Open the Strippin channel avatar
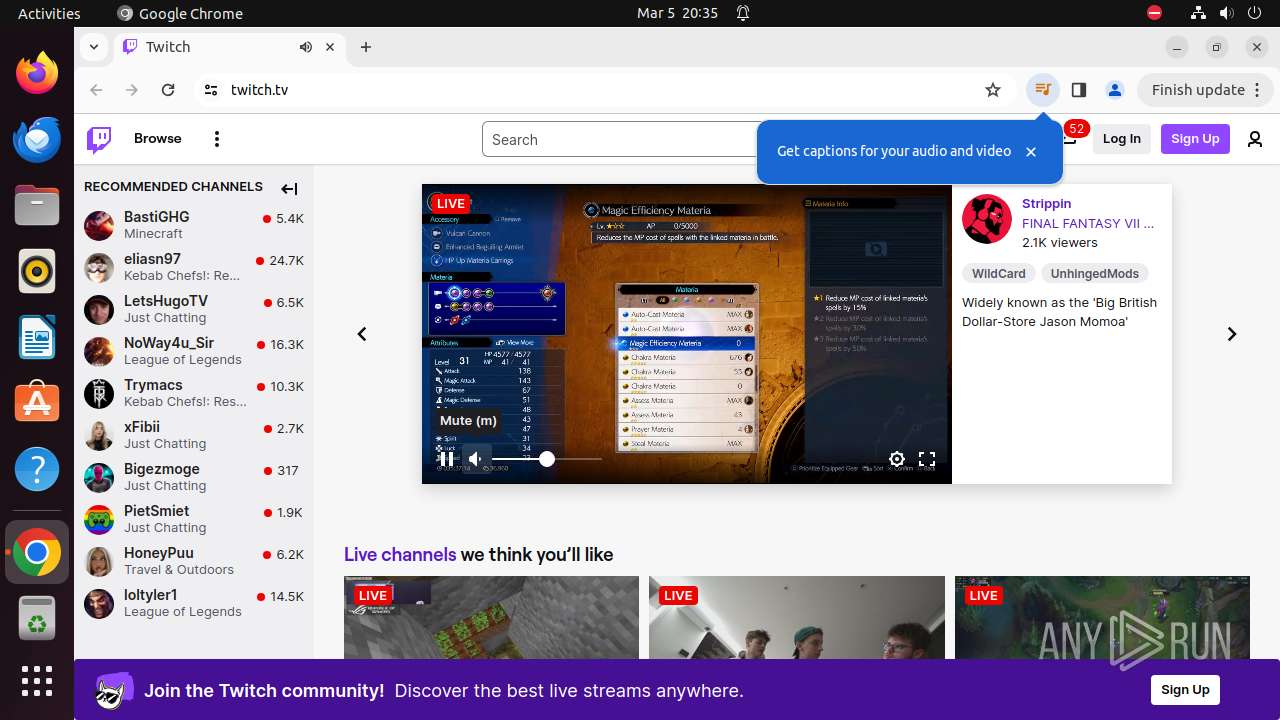Image resolution: width=1280 pixels, height=720 pixels. tap(987, 219)
